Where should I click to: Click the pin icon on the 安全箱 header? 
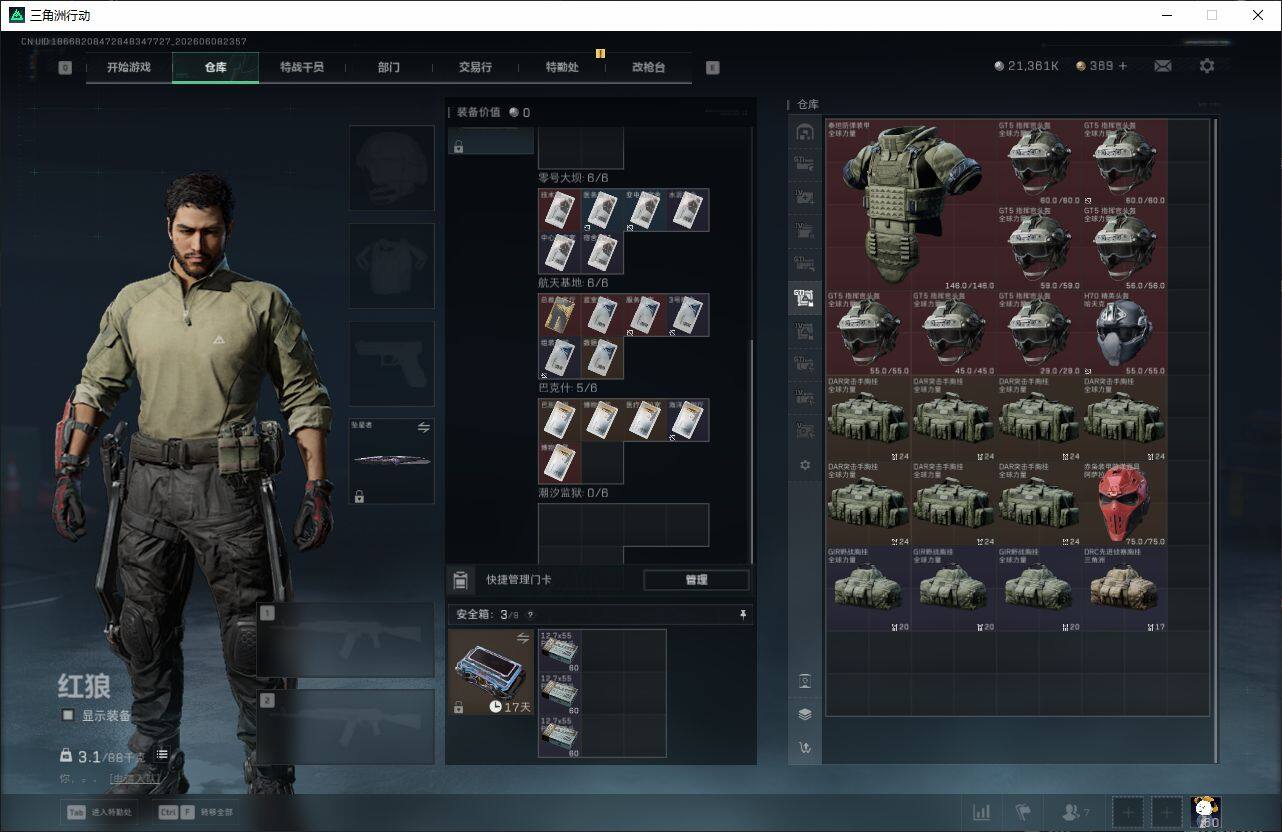(743, 614)
